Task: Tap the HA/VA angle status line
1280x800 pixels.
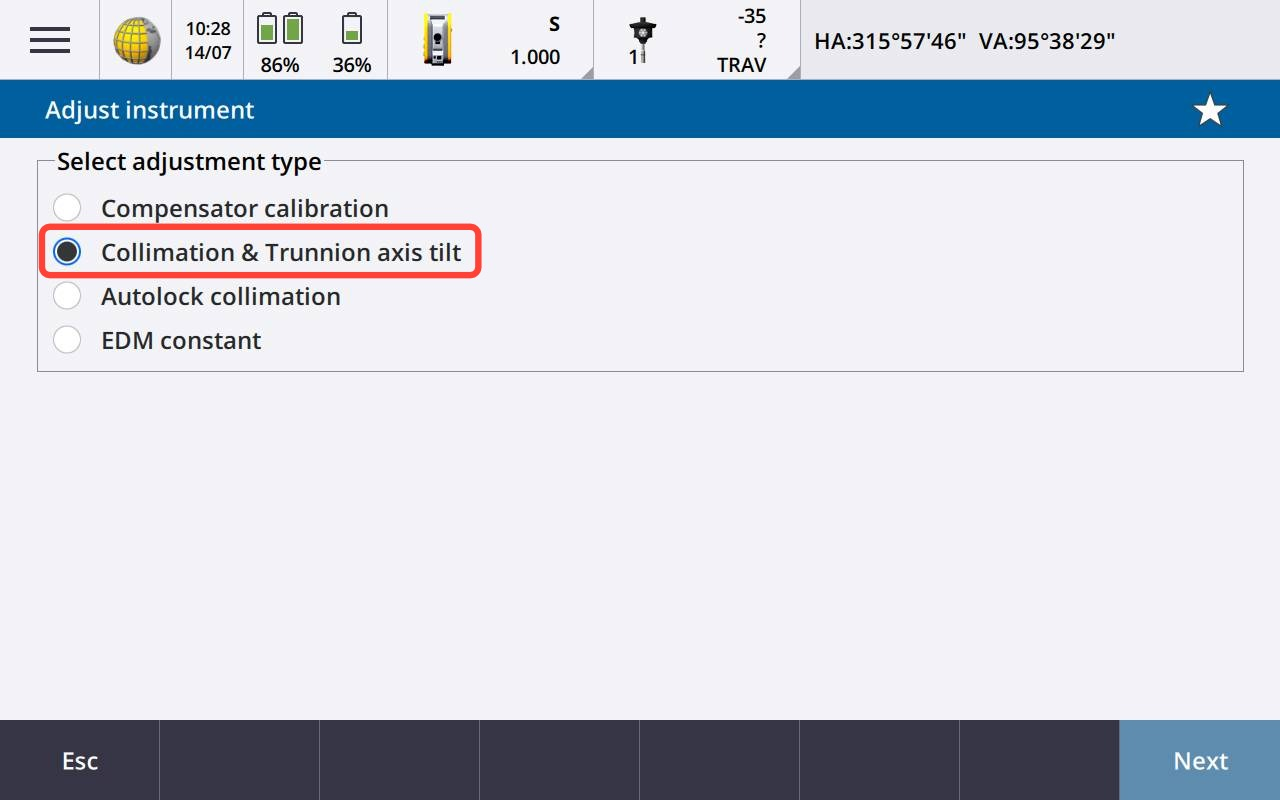Action: tap(964, 41)
